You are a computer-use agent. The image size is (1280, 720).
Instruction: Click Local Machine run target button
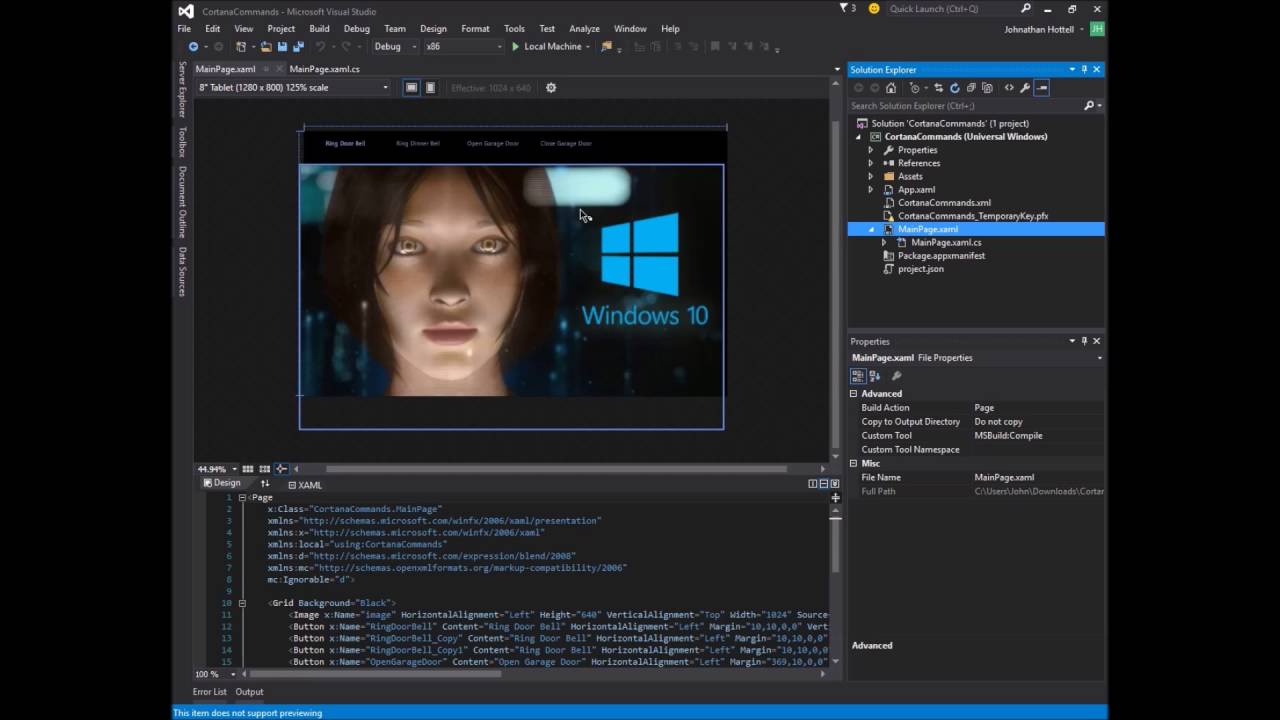coord(552,46)
